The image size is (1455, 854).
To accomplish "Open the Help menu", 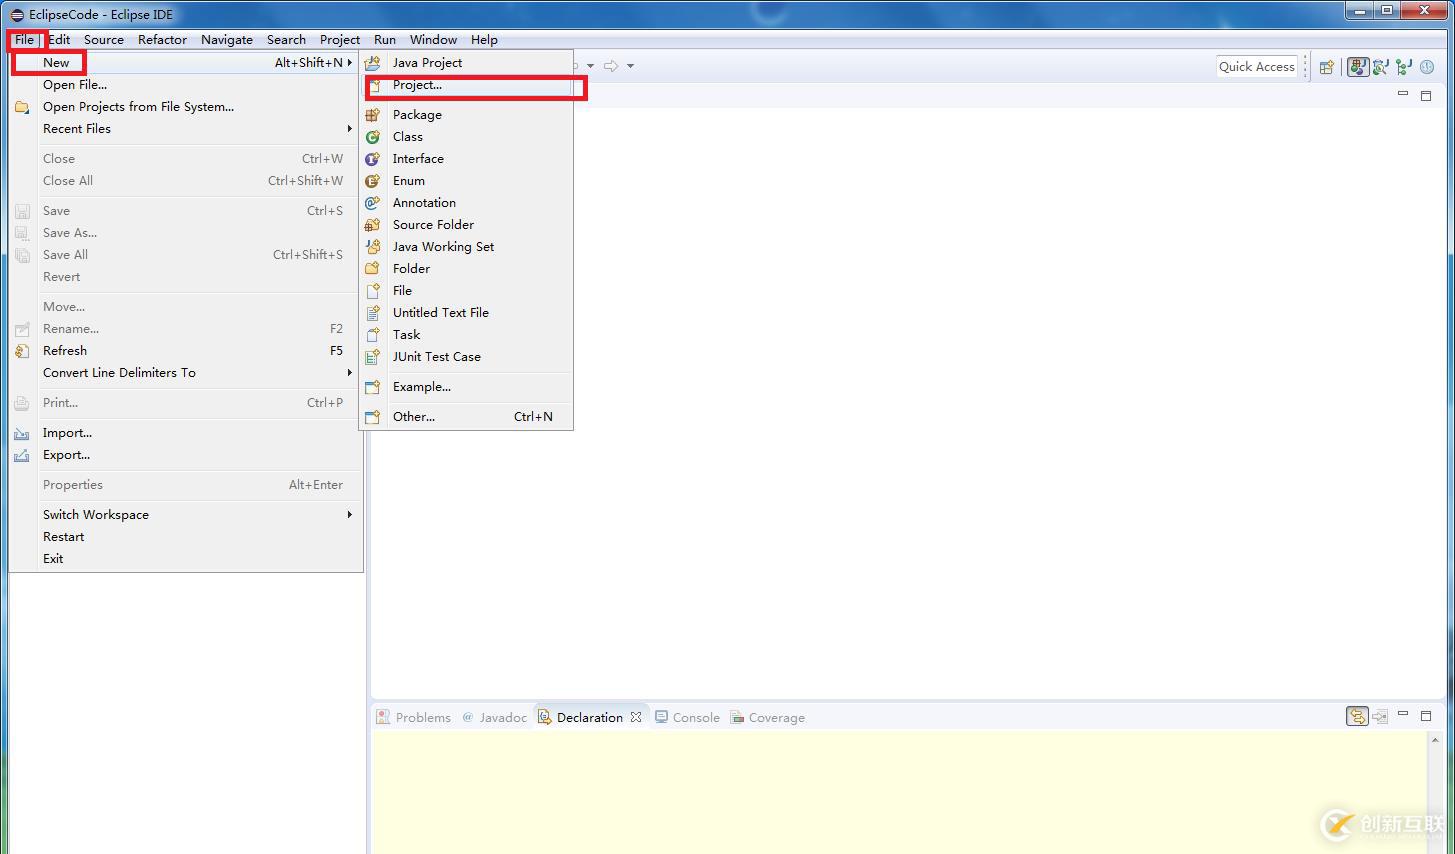I will pos(484,40).
